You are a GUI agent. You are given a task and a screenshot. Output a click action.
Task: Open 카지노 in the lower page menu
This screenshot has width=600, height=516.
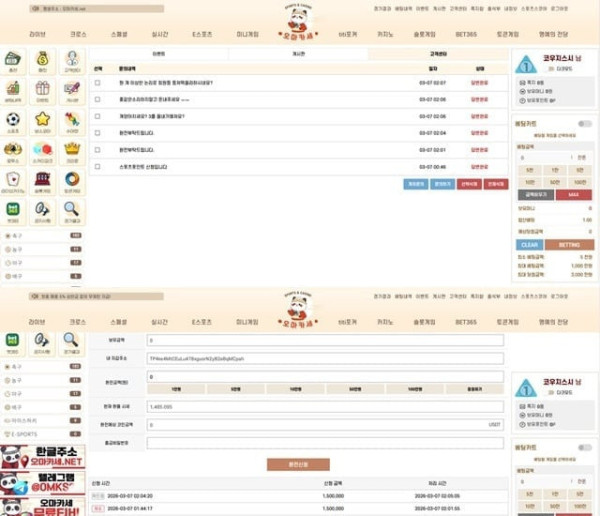click(385, 322)
